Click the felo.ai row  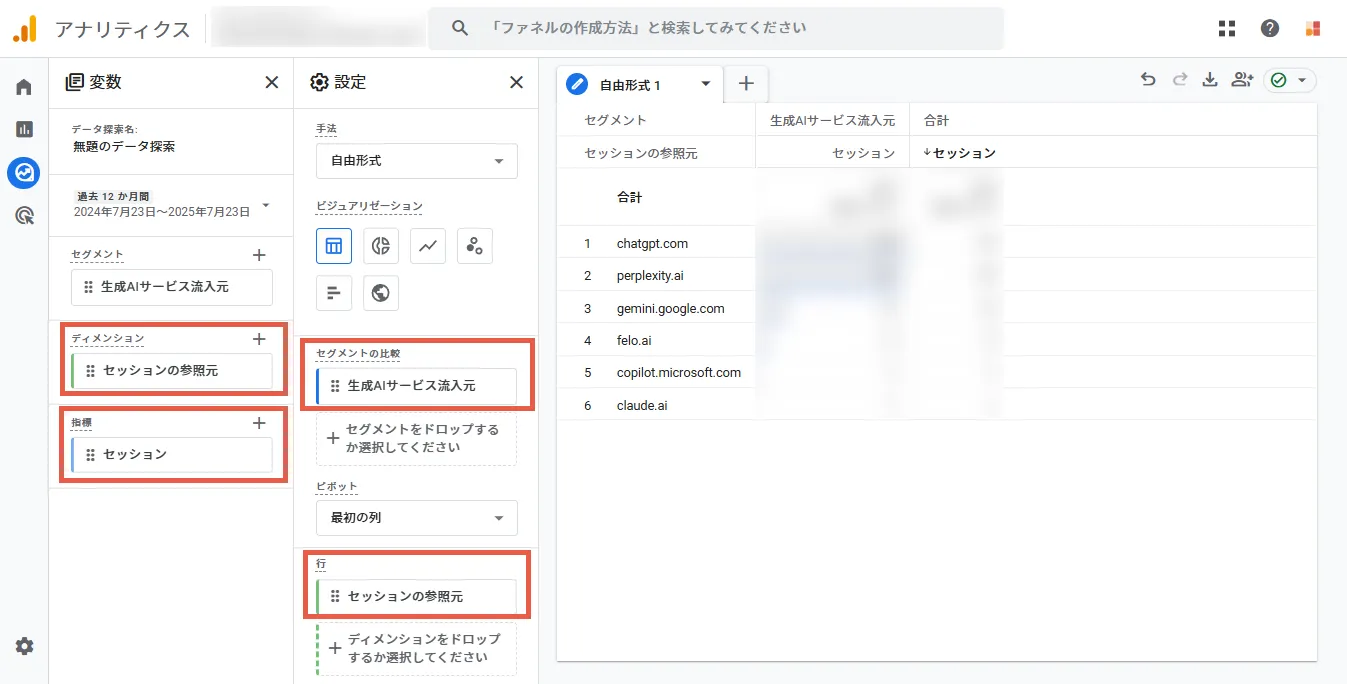(x=634, y=340)
